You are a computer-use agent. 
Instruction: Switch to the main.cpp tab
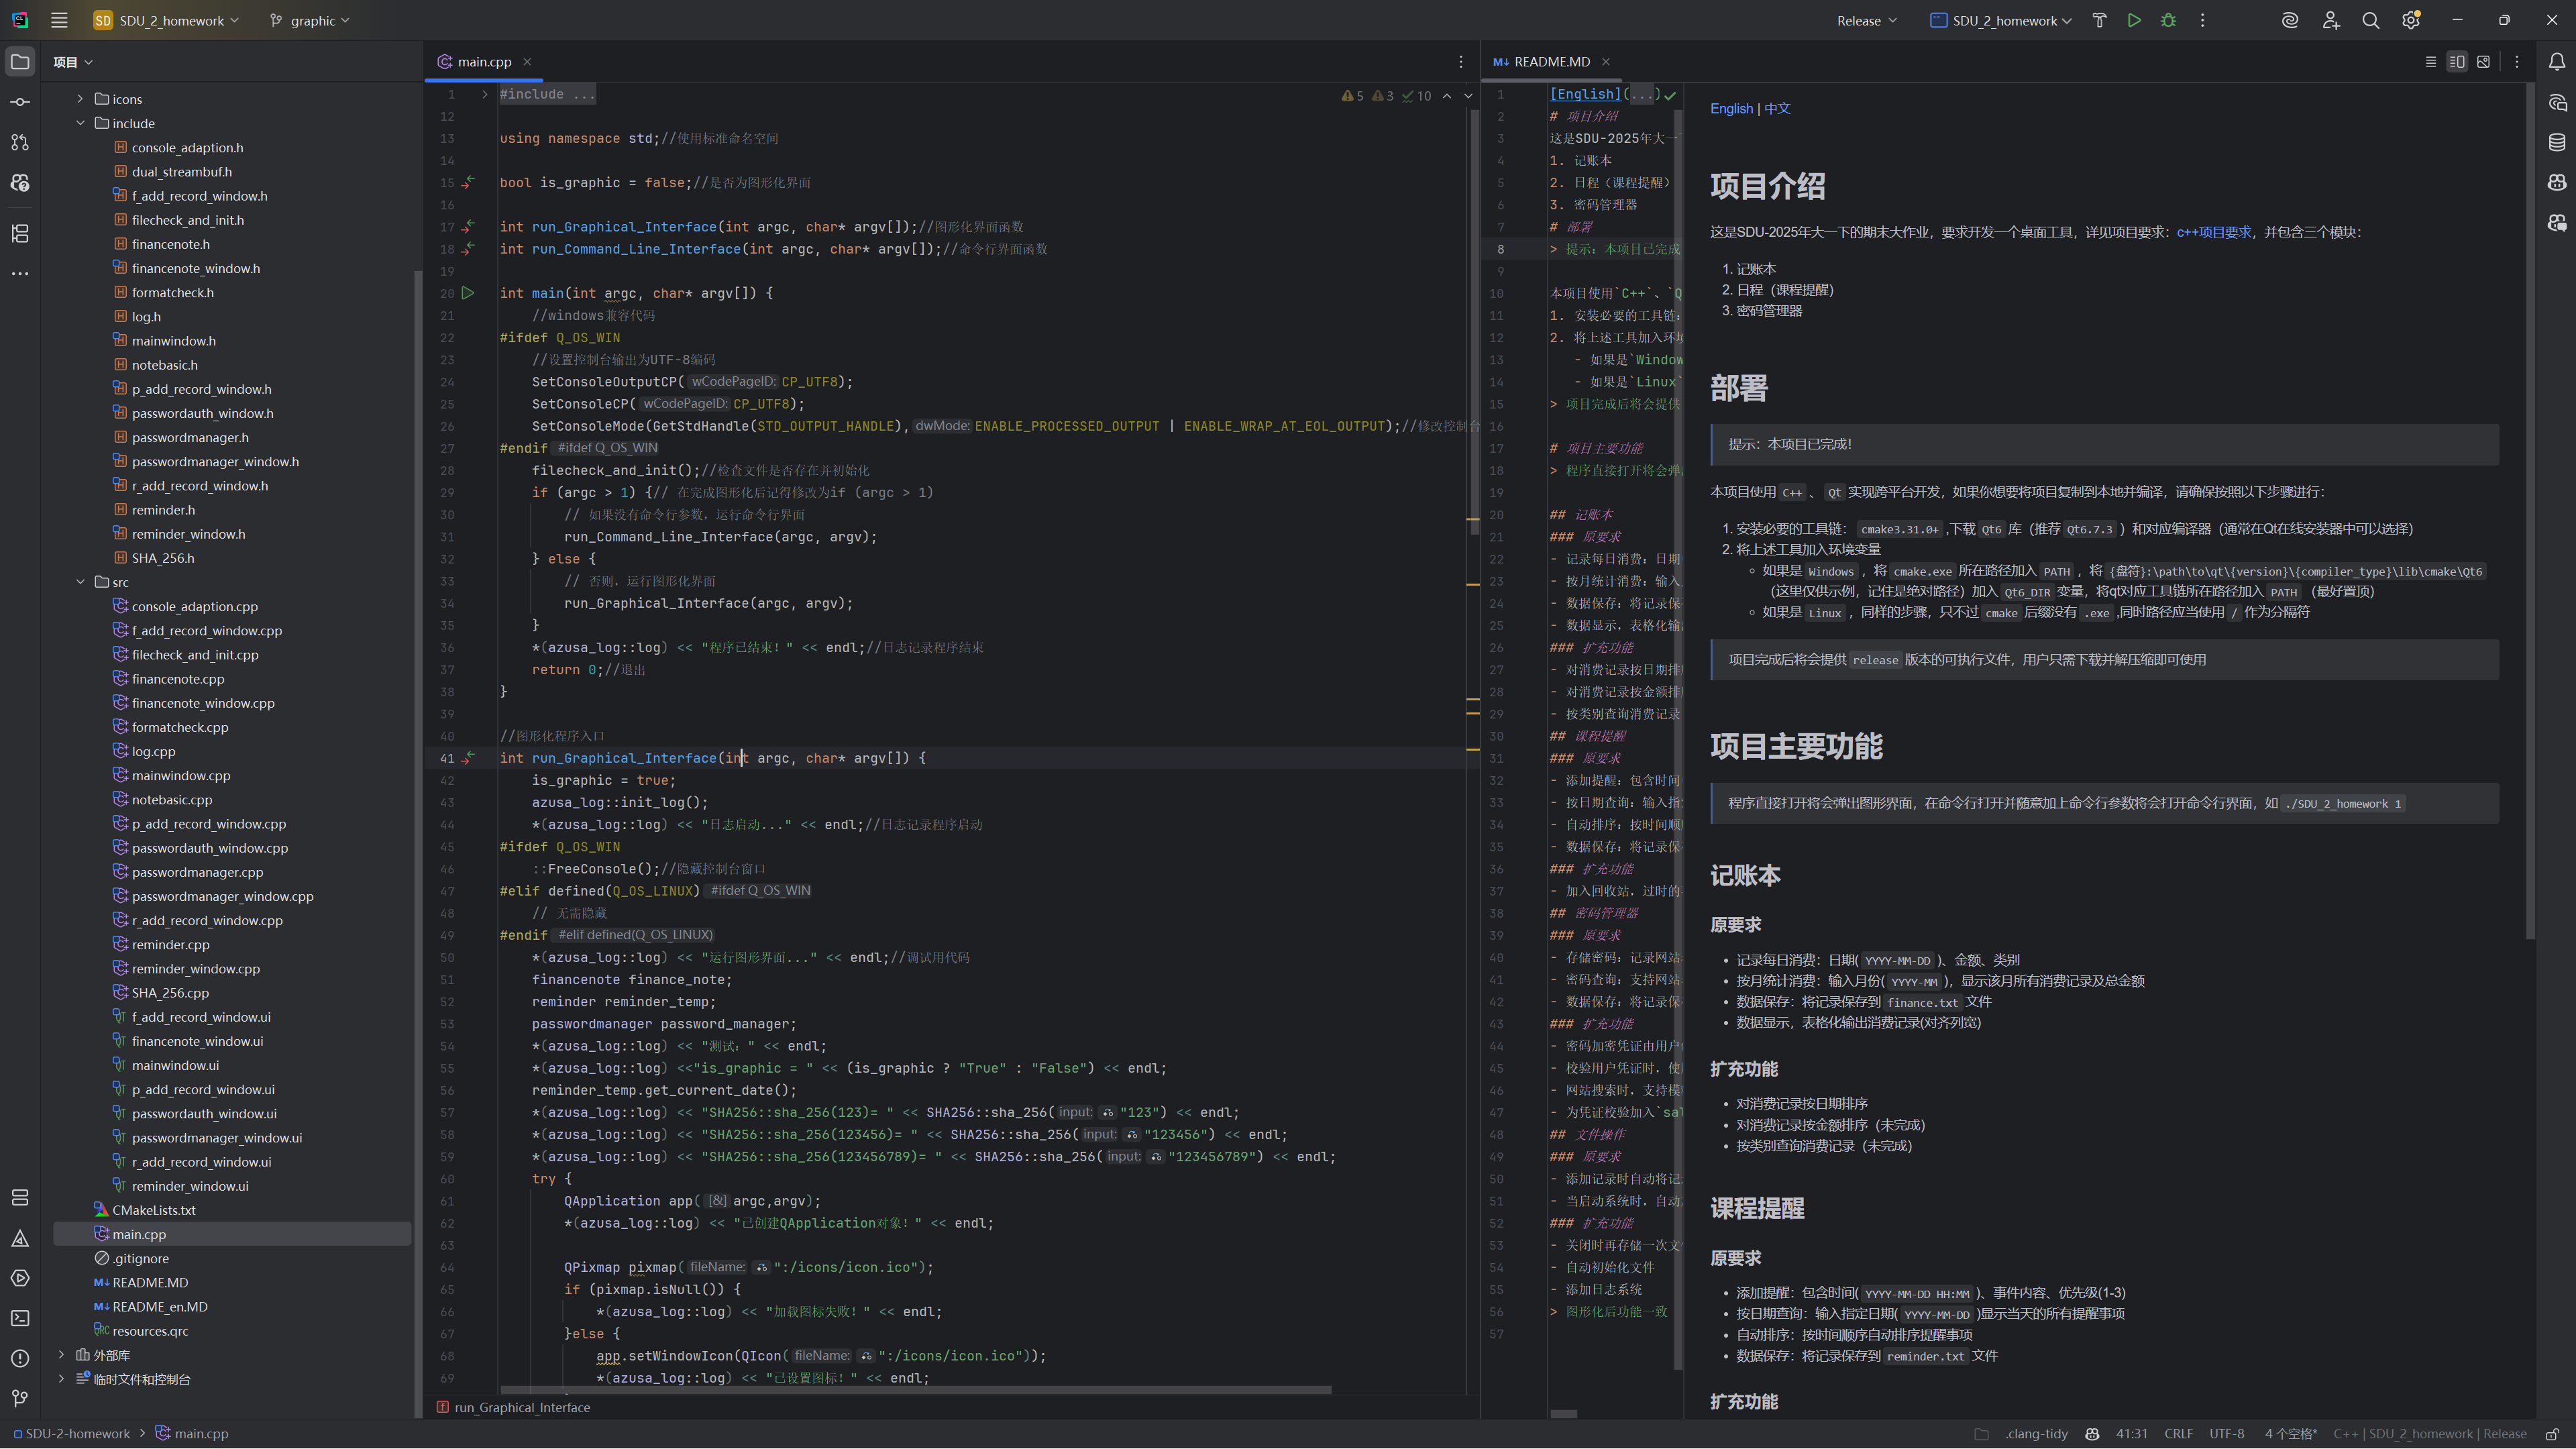tap(484, 62)
